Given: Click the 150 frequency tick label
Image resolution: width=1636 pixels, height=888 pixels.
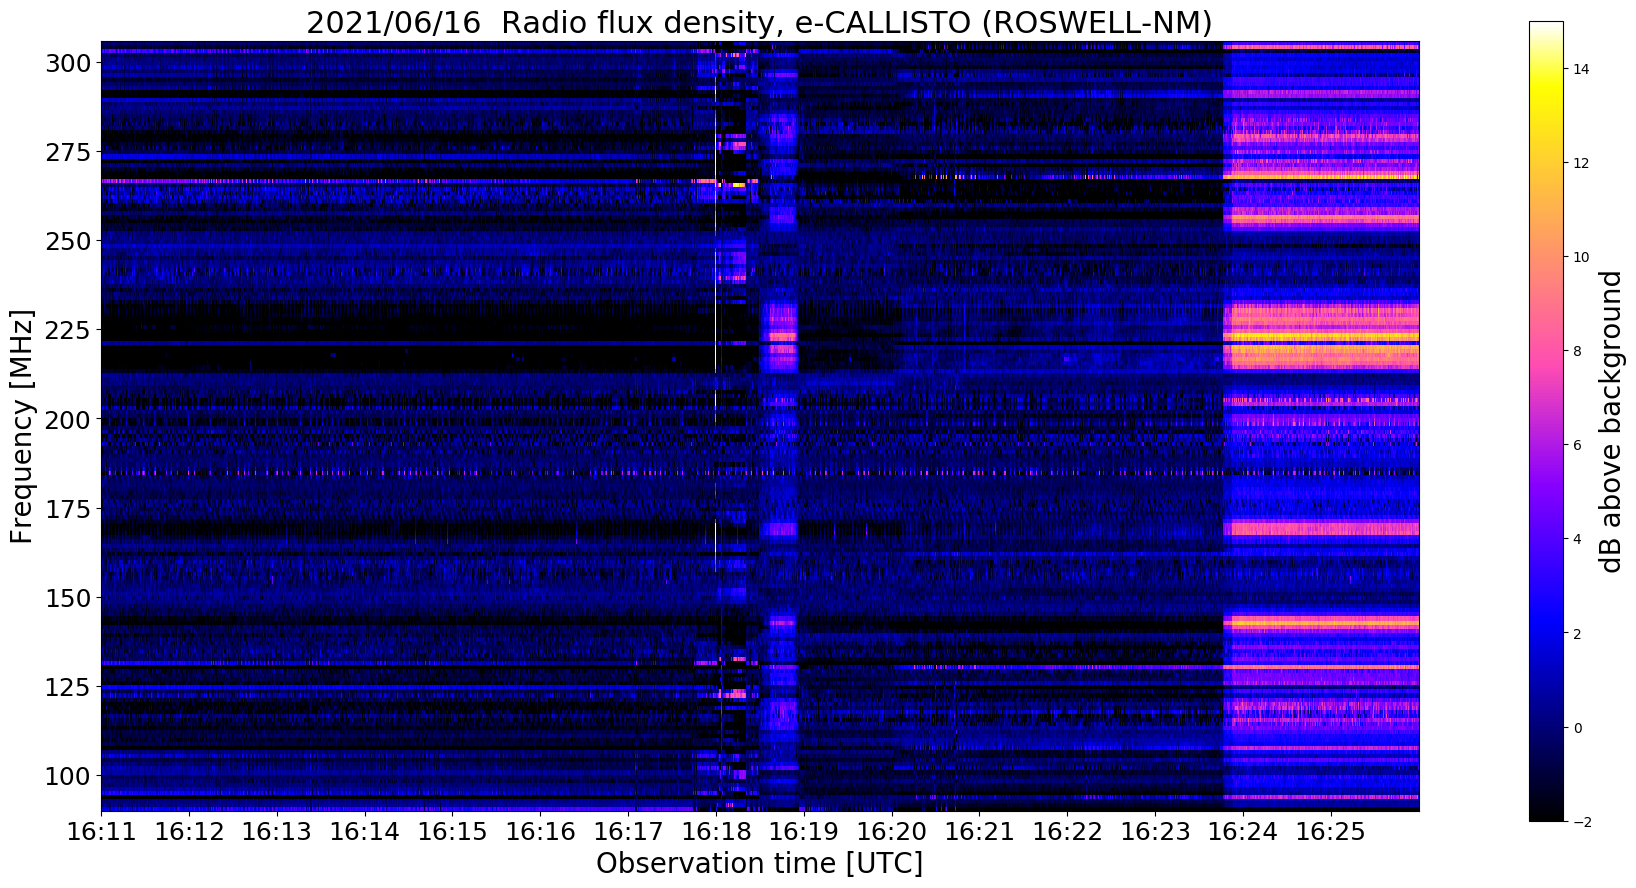Looking at the screenshot, I should (68, 597).
